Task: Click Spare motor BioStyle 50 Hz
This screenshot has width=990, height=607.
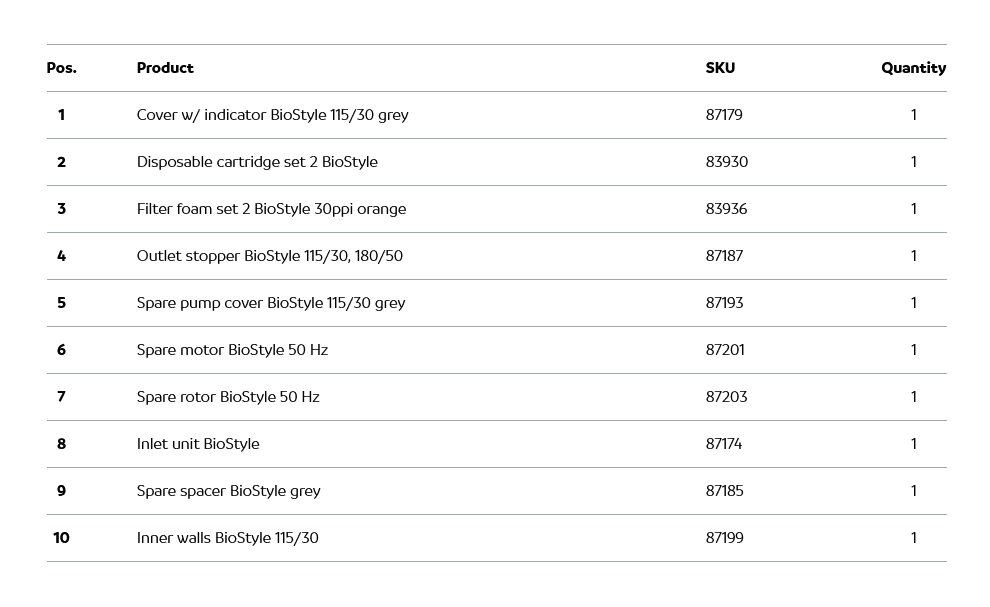Action: (x=232, y=350)
